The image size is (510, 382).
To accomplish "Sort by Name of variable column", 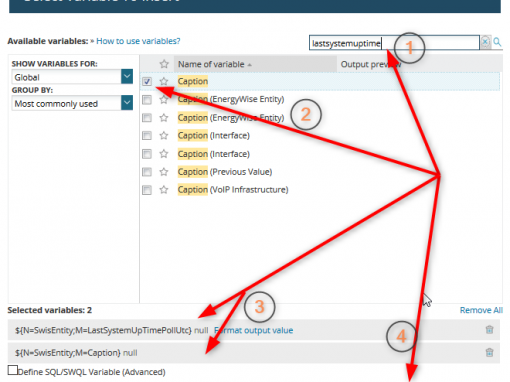I will point(255,64).
